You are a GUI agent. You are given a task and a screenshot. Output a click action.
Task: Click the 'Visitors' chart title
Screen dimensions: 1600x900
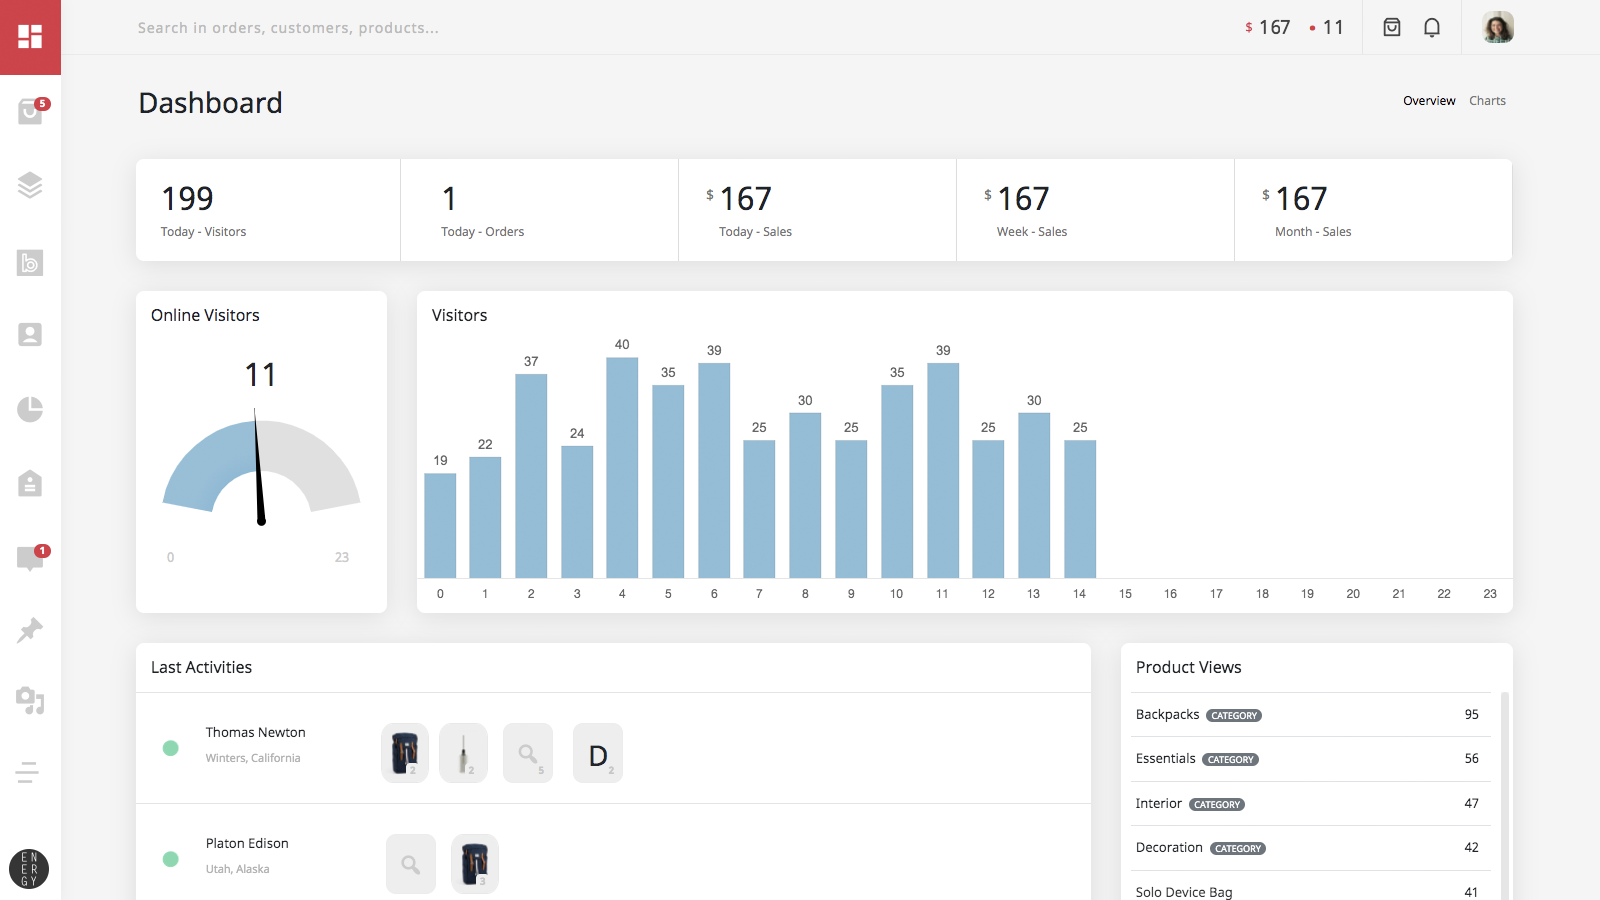(x=459, y=315)
